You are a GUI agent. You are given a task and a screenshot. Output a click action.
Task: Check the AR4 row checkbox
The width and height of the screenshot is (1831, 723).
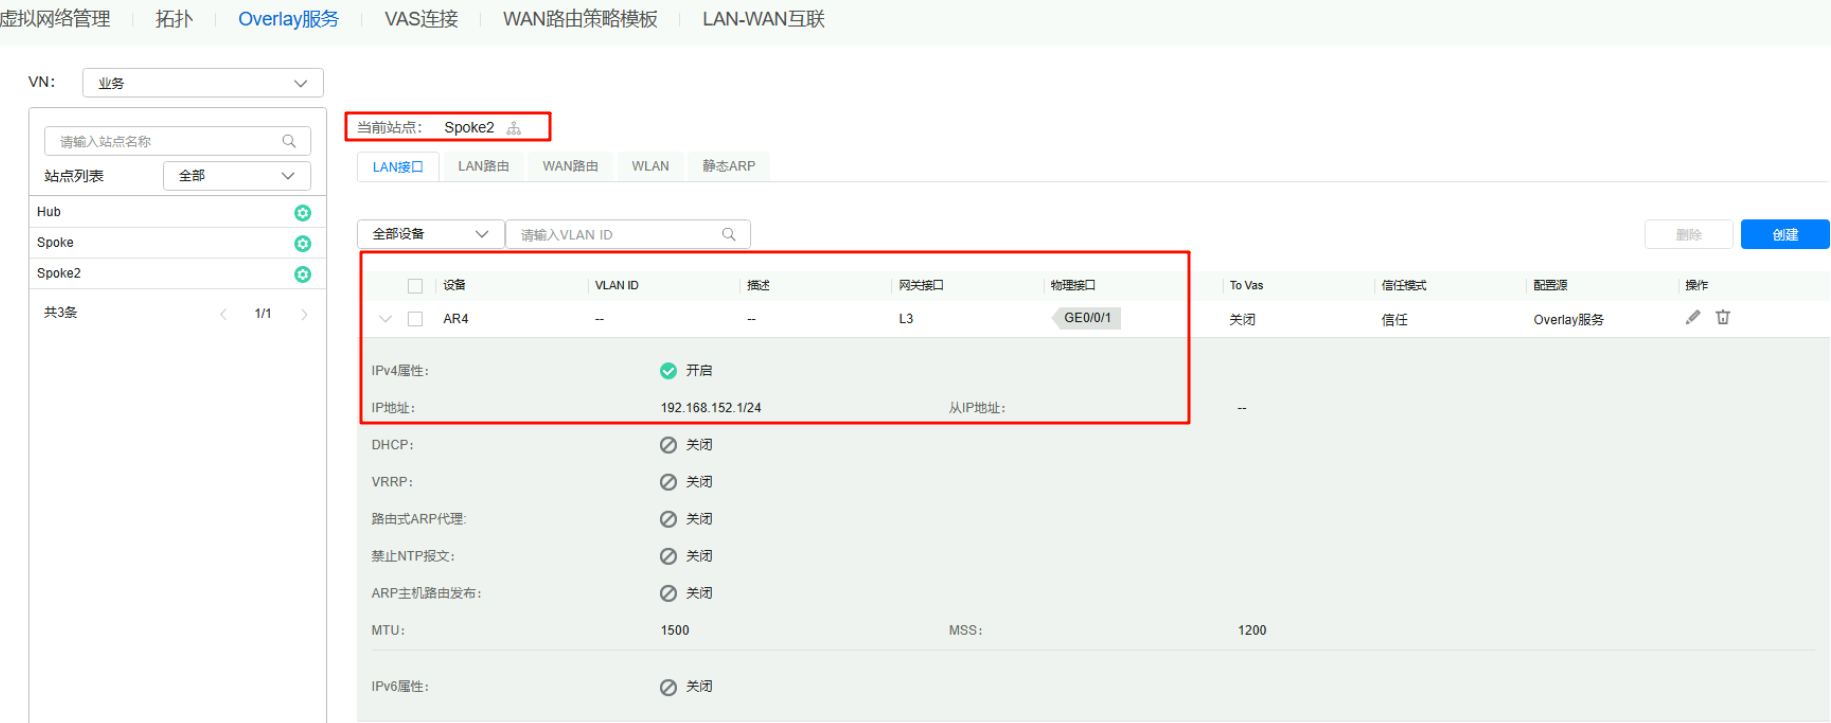coord(415,319)
